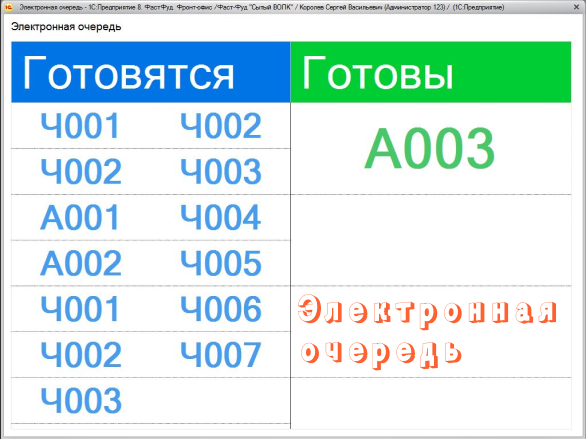
Task: Select the lone Ч003 in the last row
Action: click(x=81, y=401)
